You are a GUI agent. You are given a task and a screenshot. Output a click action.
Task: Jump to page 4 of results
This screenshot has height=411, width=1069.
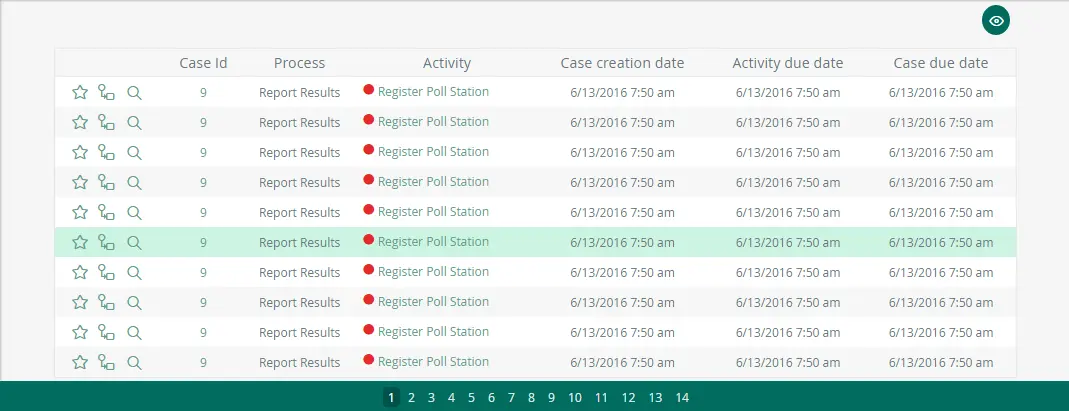[451, 397]
